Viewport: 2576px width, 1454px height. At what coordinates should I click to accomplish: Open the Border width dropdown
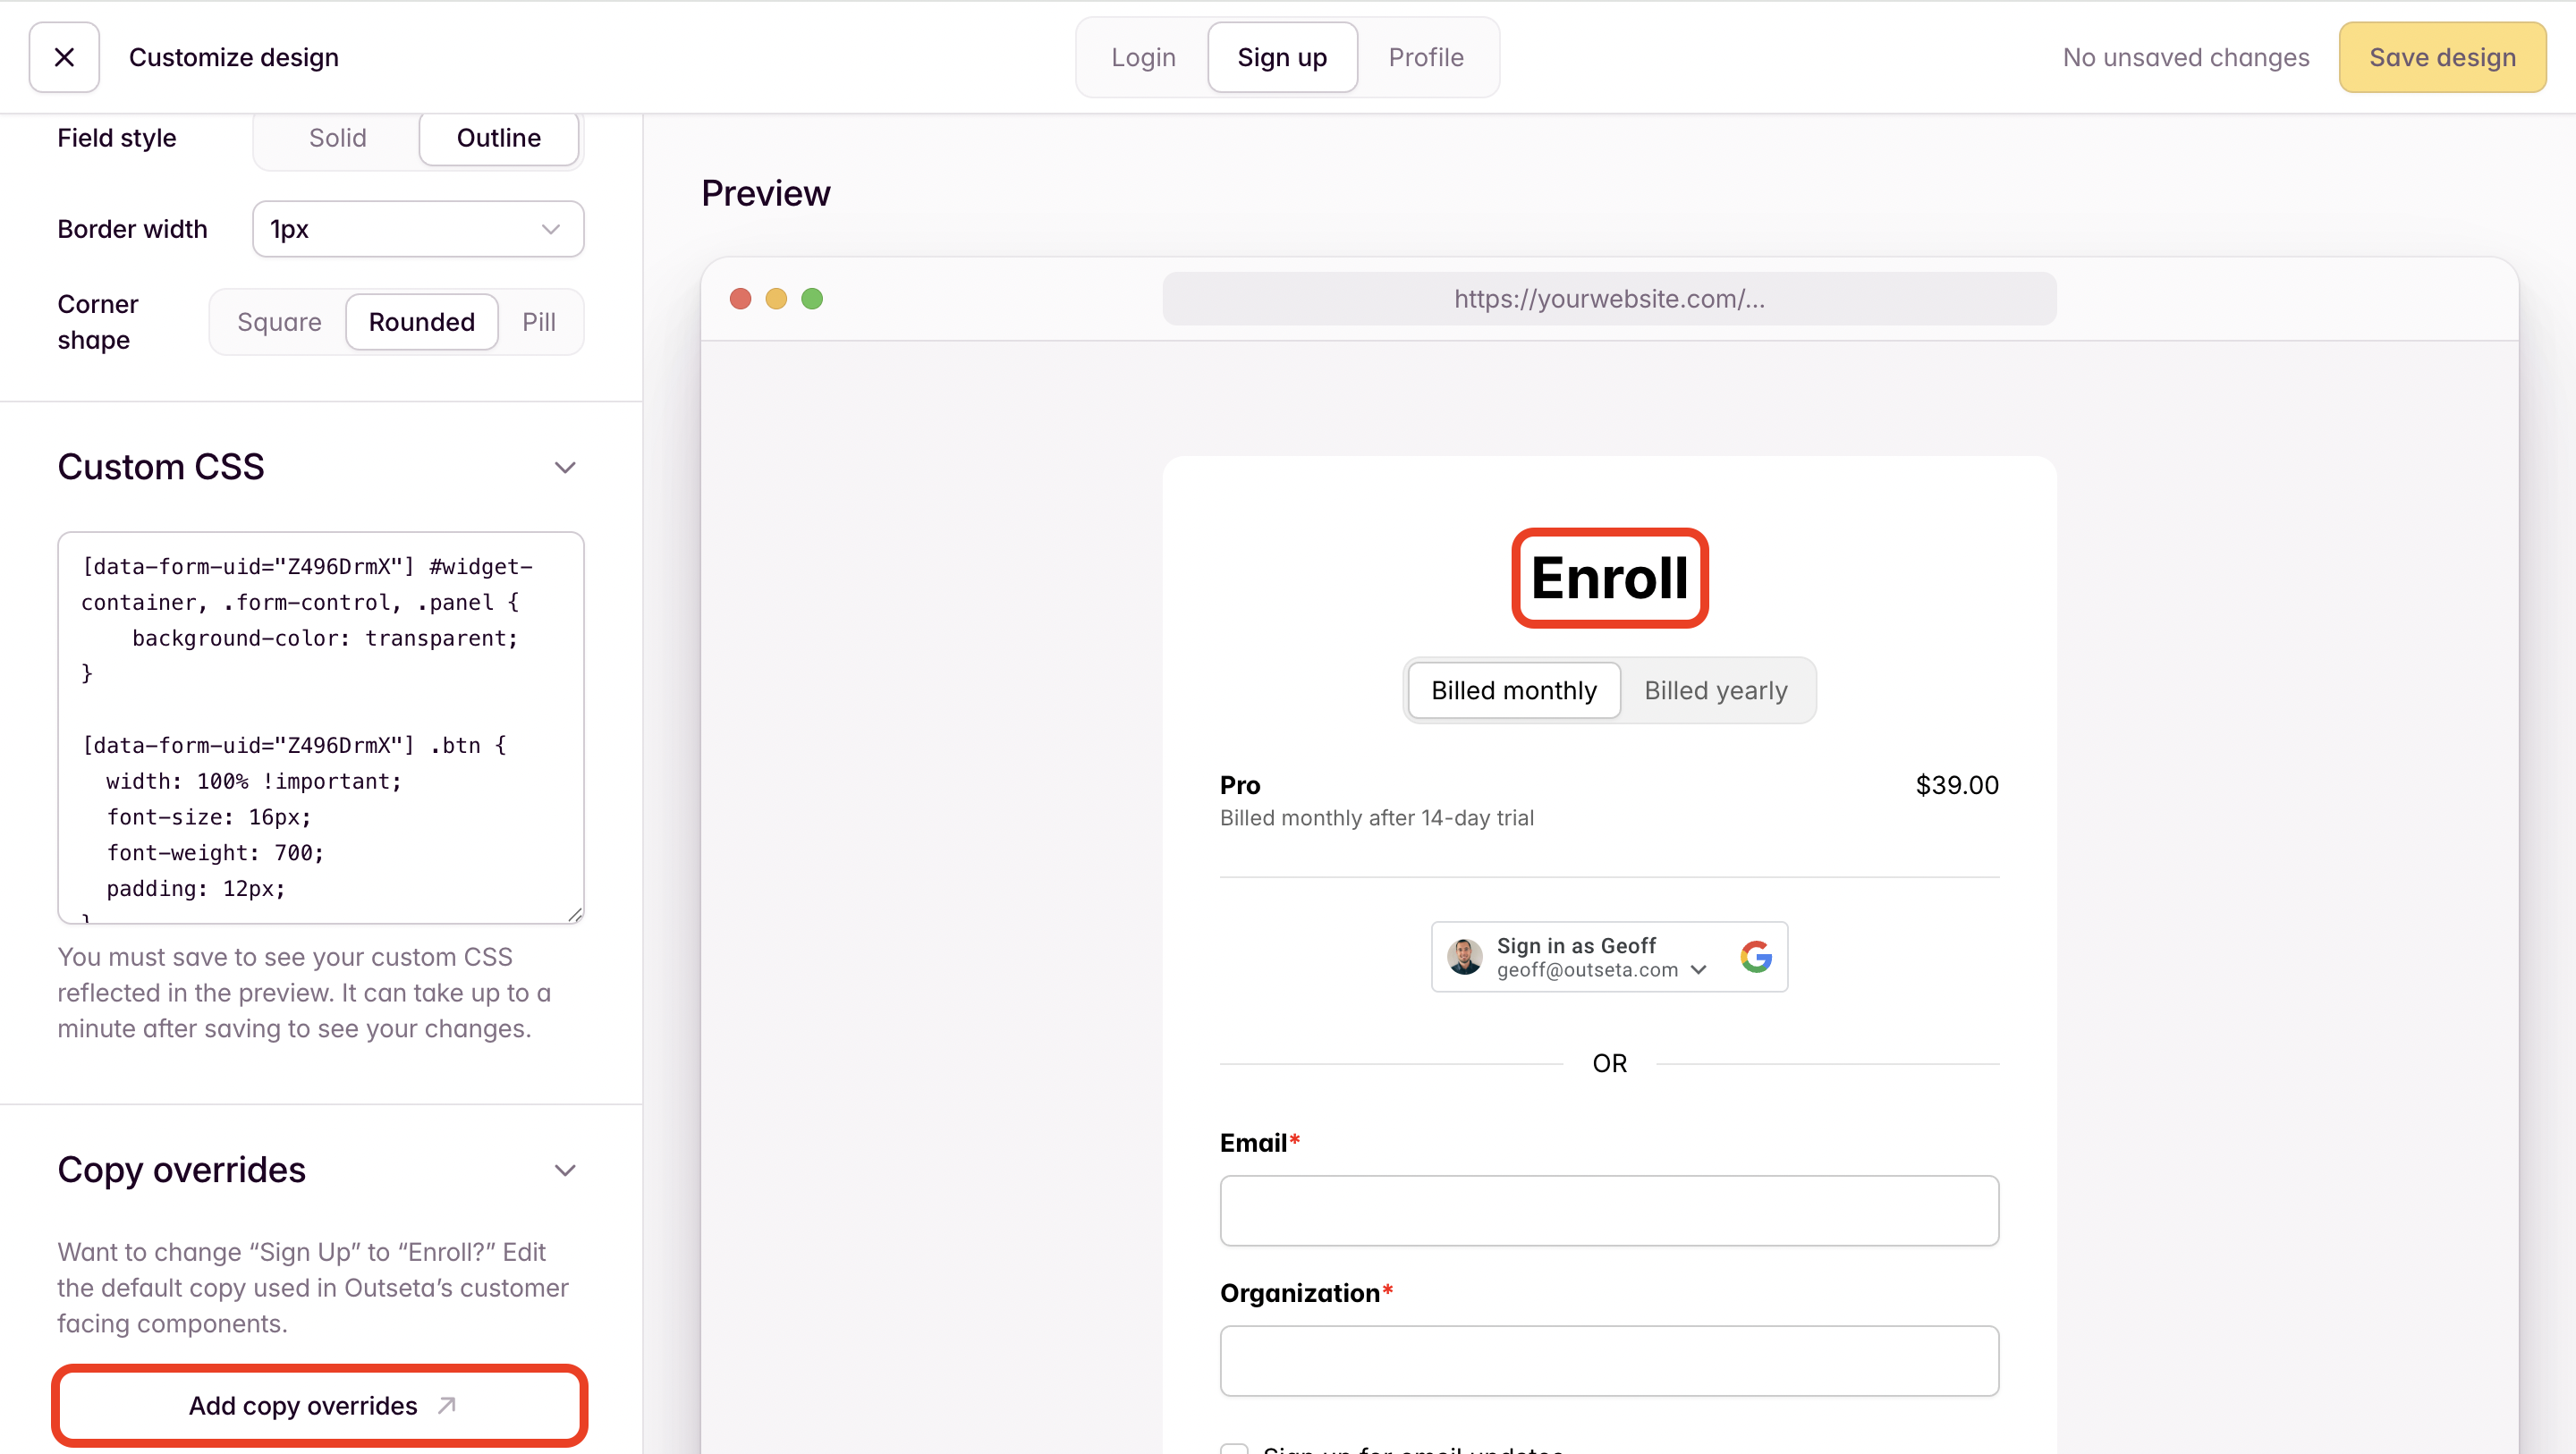[418, 229]
